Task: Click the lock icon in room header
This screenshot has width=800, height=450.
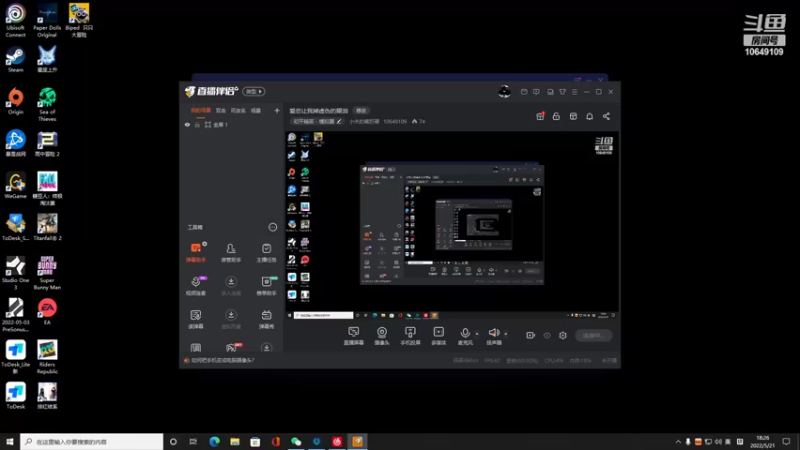Action: click(x=556, y=116)
